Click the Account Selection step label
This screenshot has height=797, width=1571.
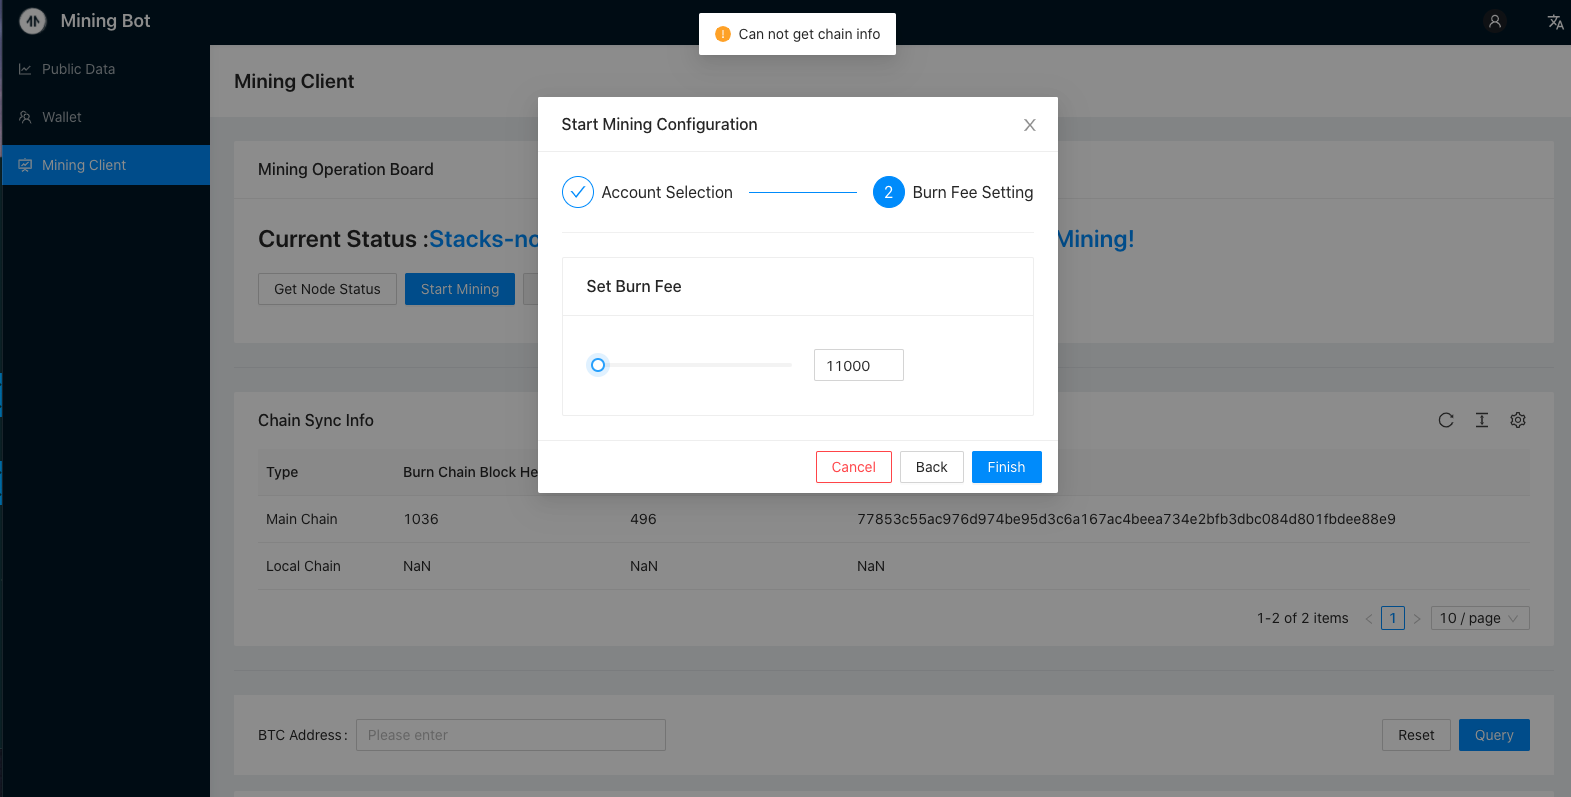[x=667, y=192]
